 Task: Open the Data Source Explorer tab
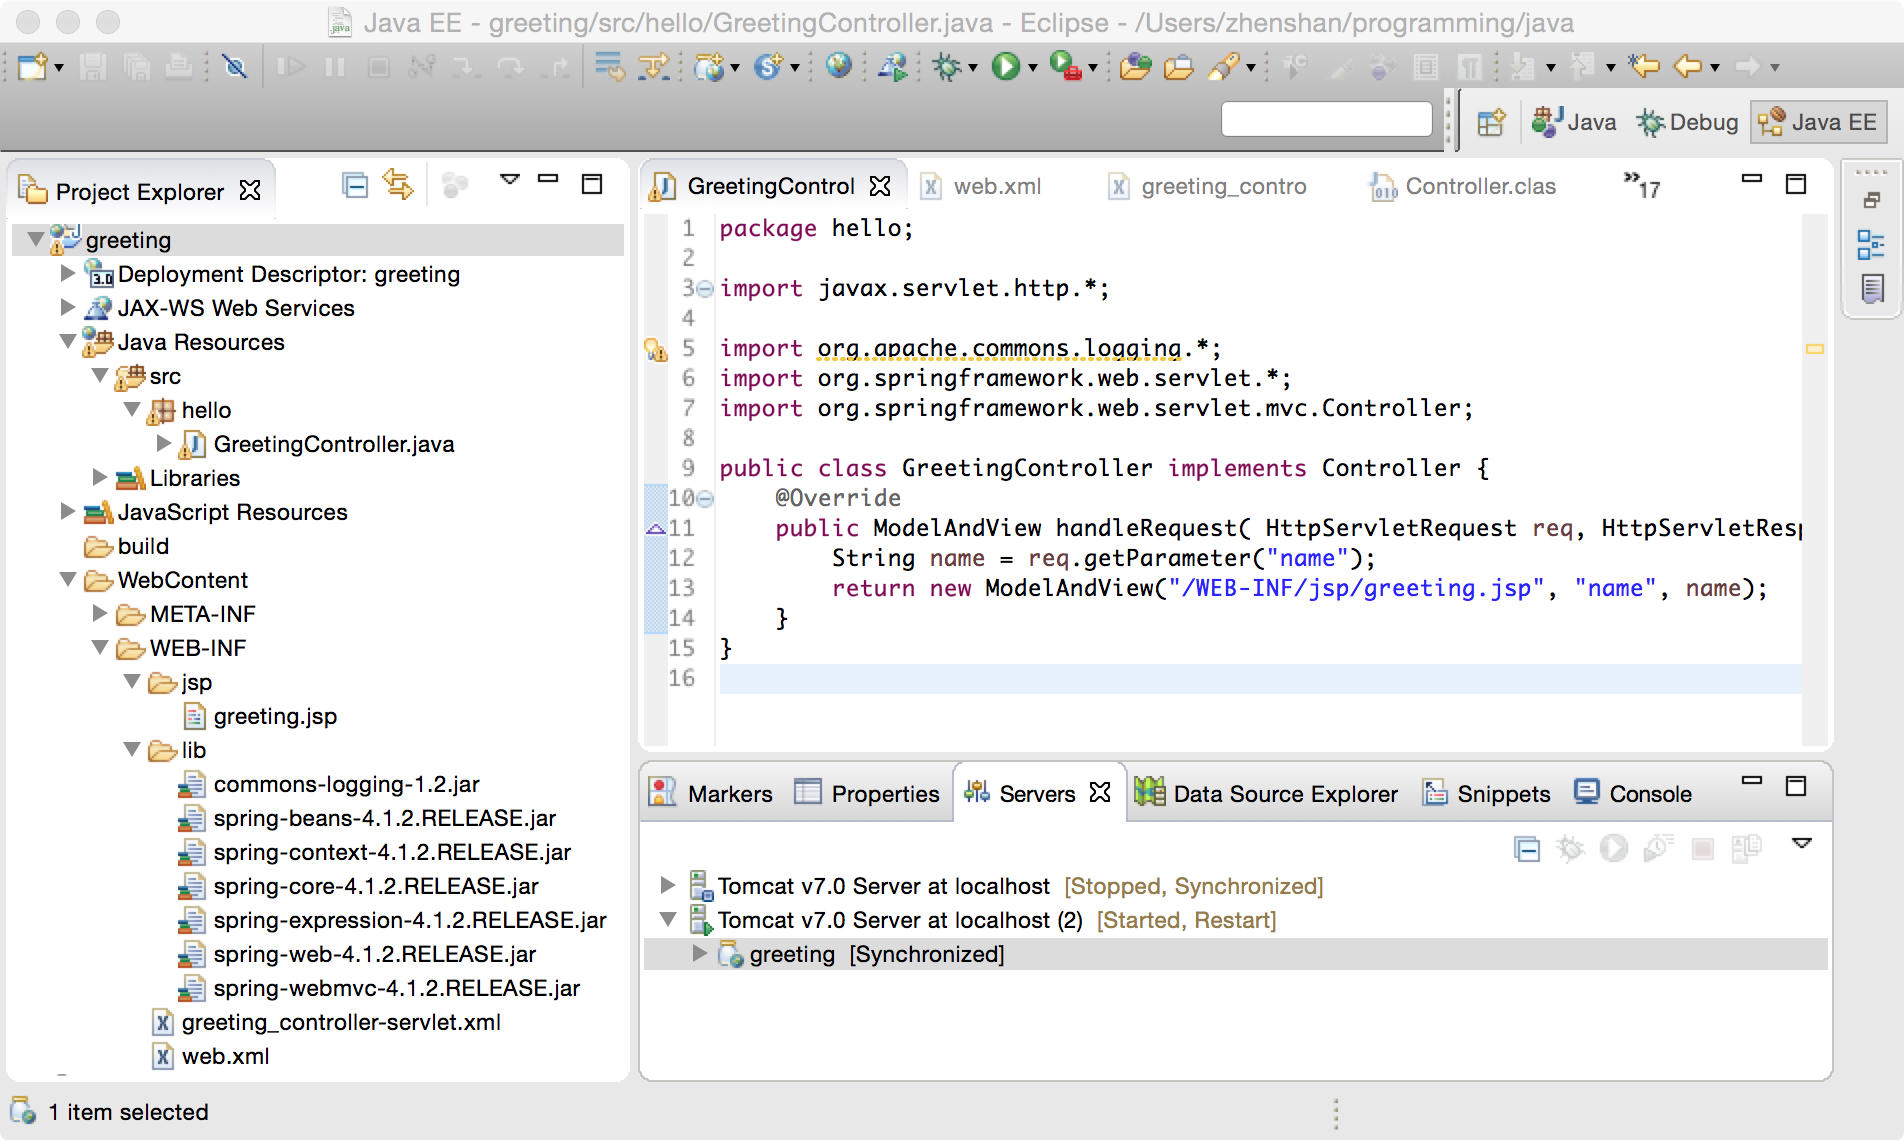1266,793
